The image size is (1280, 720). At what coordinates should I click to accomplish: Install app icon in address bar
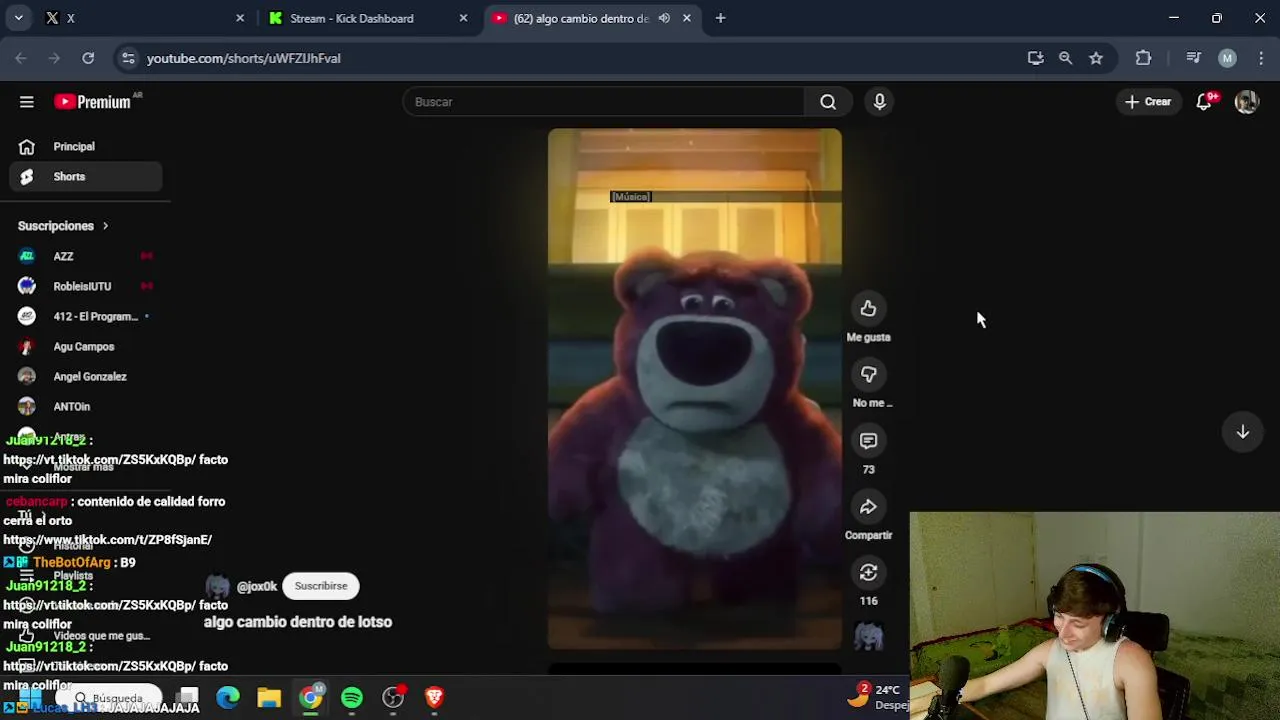pyautogui.click(x=1035, y=58)
